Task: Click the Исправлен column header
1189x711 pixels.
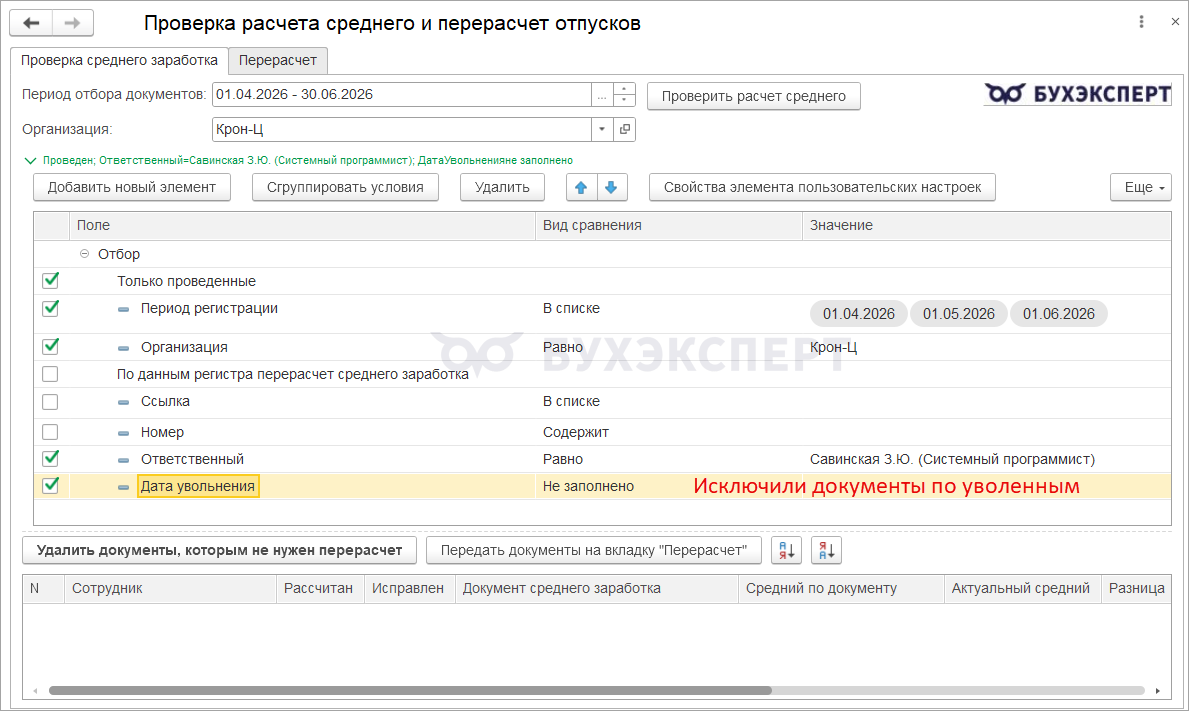Action: click(408, 588)
